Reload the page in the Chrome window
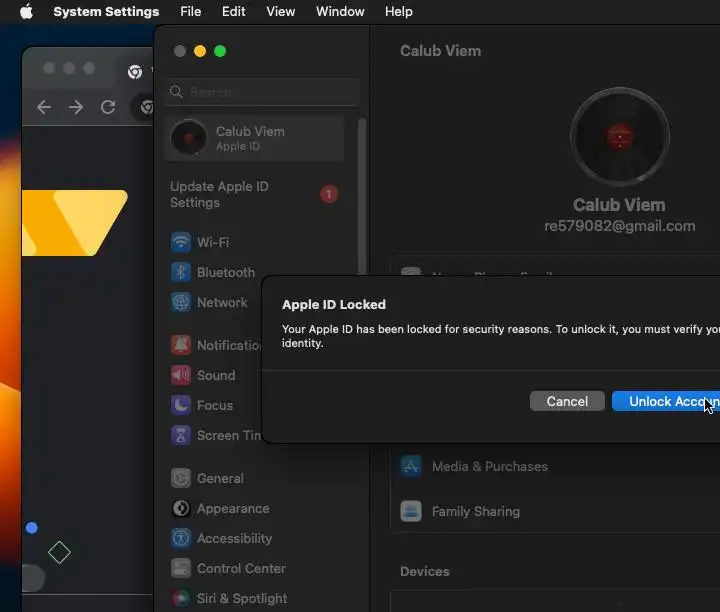This screenshot has height=612, width=720. (108, 107)
